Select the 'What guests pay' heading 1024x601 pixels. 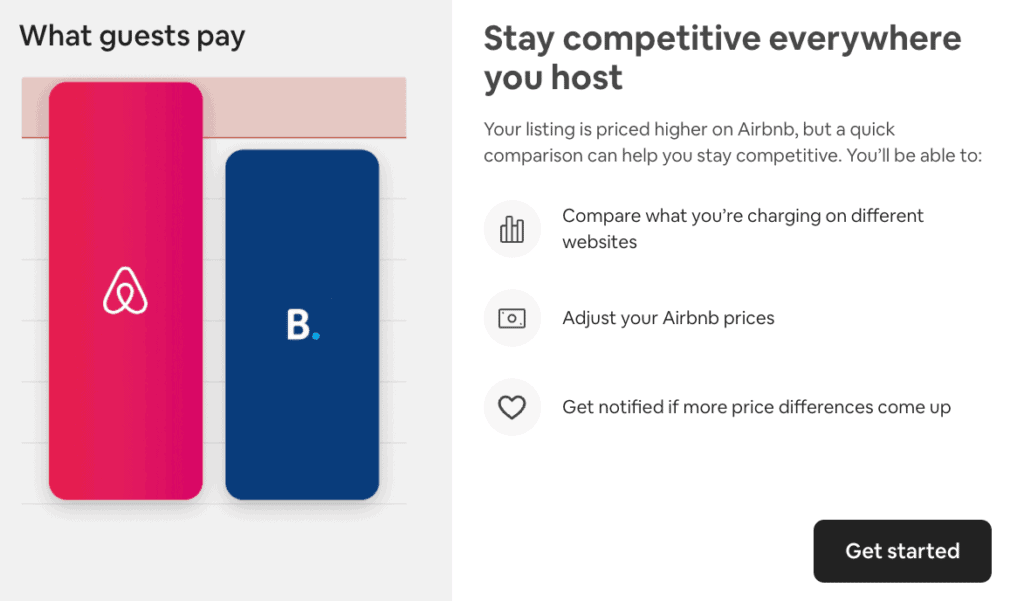point(132,37)
